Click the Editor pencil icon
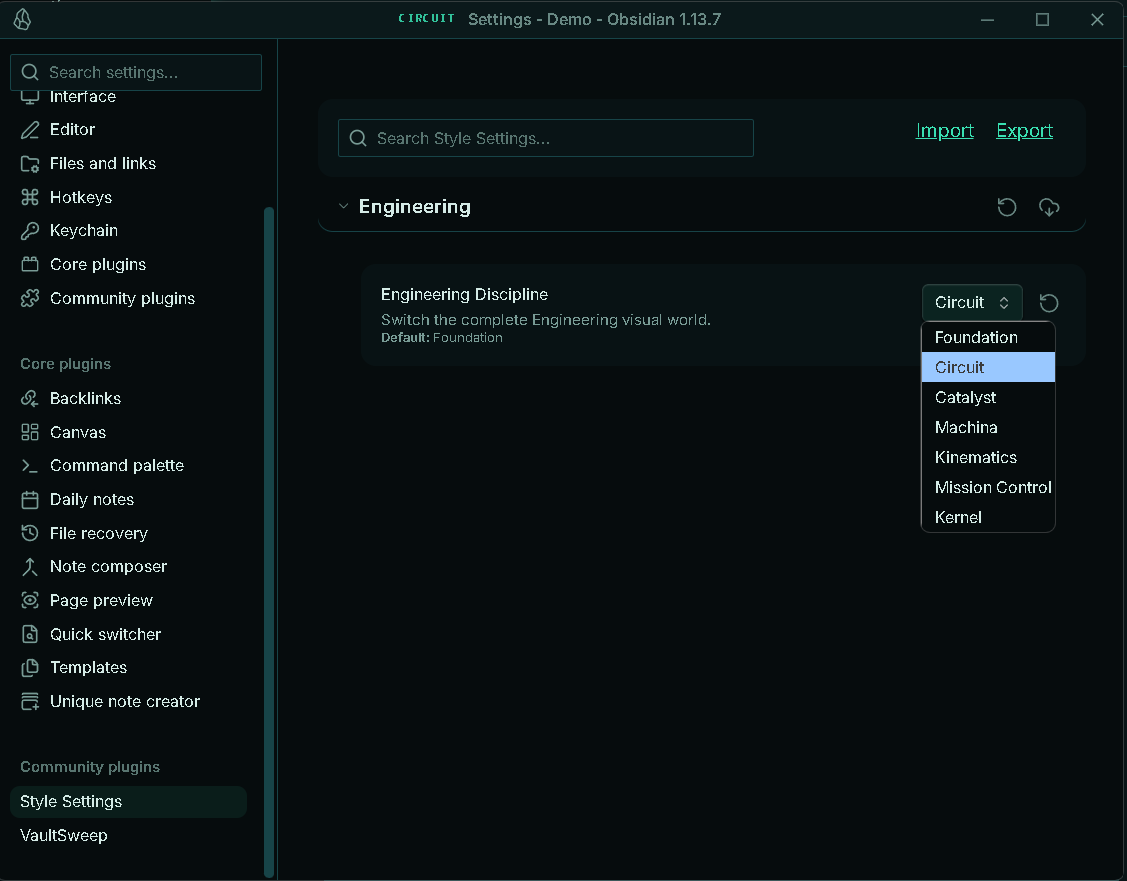Image resolution: width=1127 pixels, height=881 pixels. pyautogui.click(x=29, y=130)
